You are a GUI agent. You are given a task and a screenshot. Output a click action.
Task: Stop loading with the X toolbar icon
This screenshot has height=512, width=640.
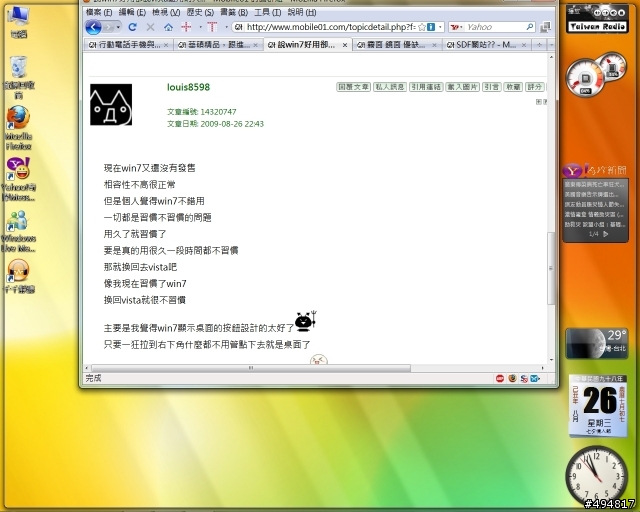(x=150, y=27)
